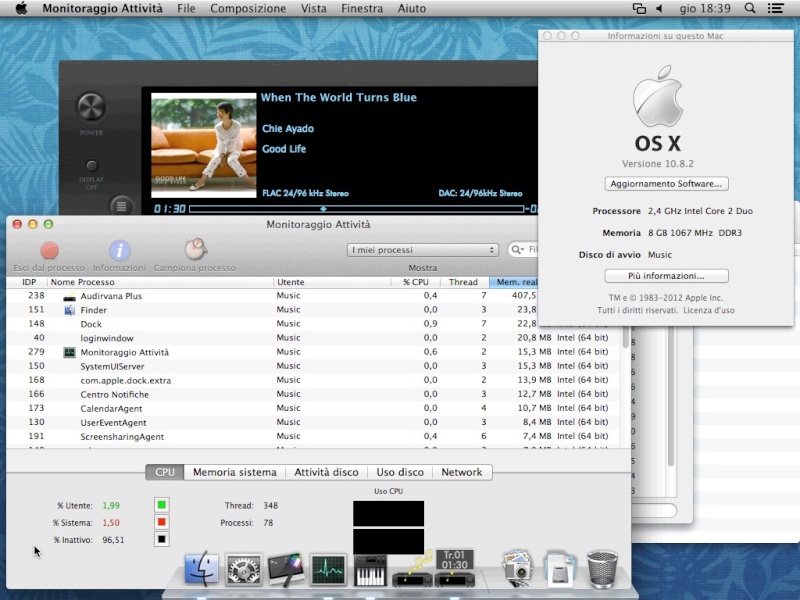Open the Trash in Dock
This screenshot has height=600, width=800.
coord(602,569)
